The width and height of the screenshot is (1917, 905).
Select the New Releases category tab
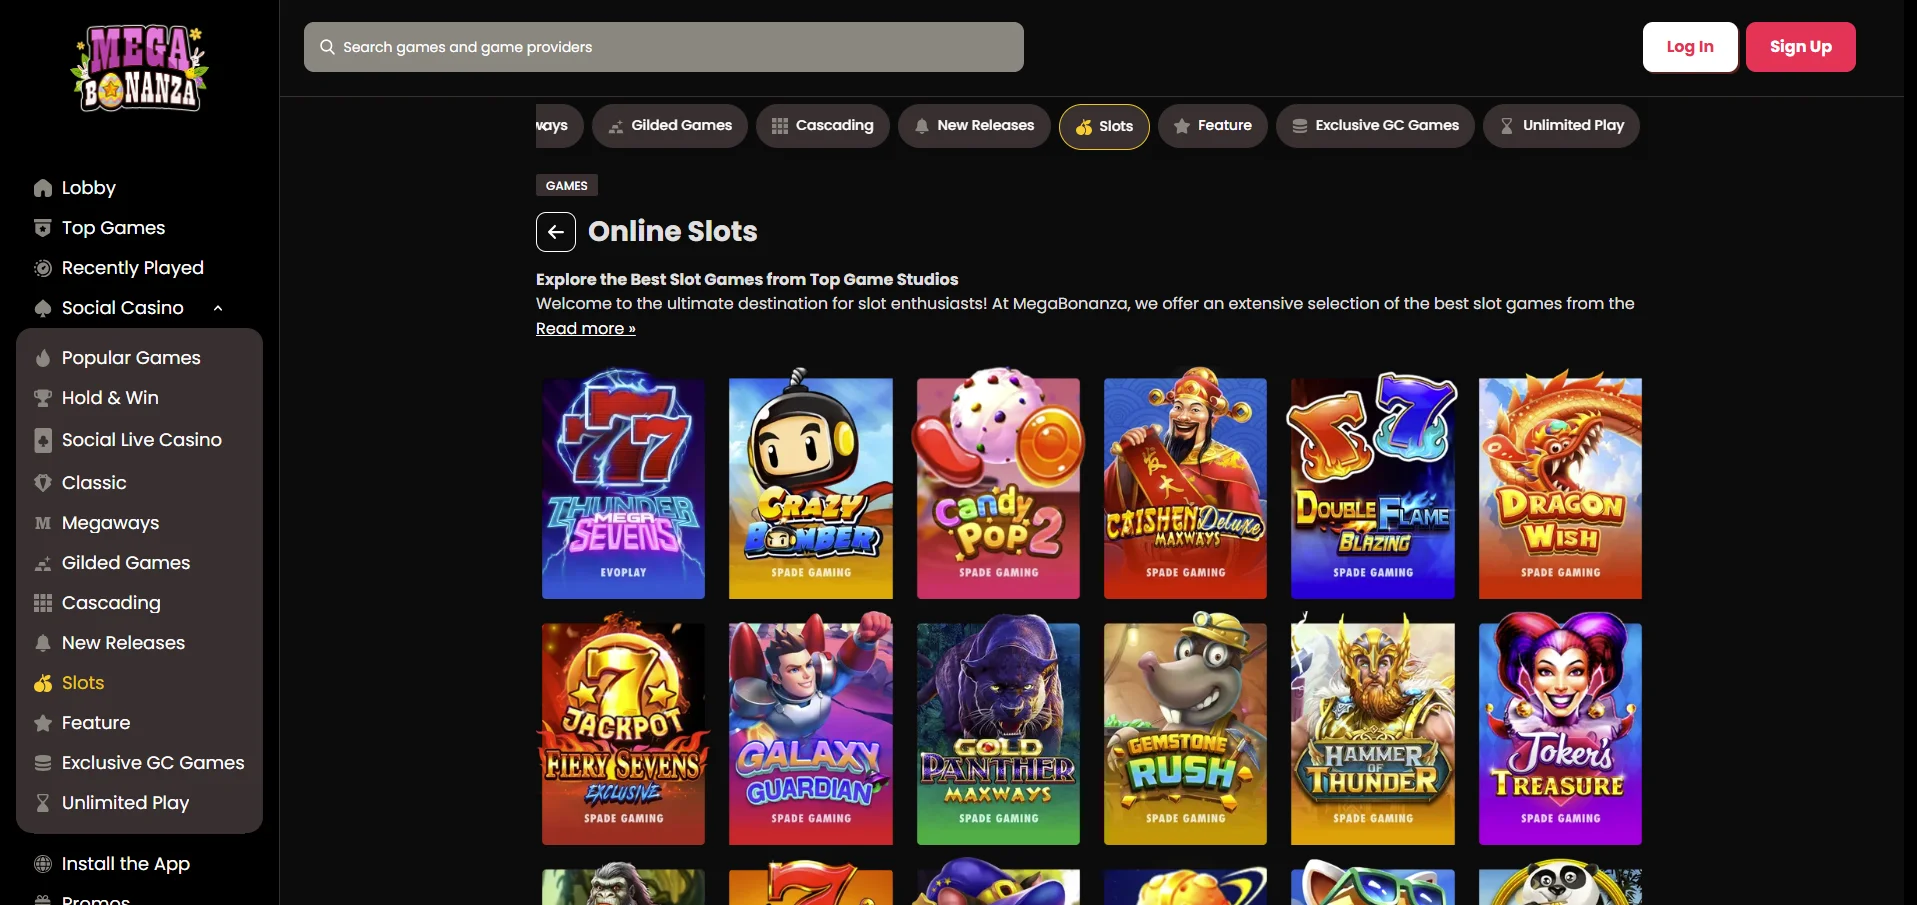pyautogui.click(x=974, y=126)
